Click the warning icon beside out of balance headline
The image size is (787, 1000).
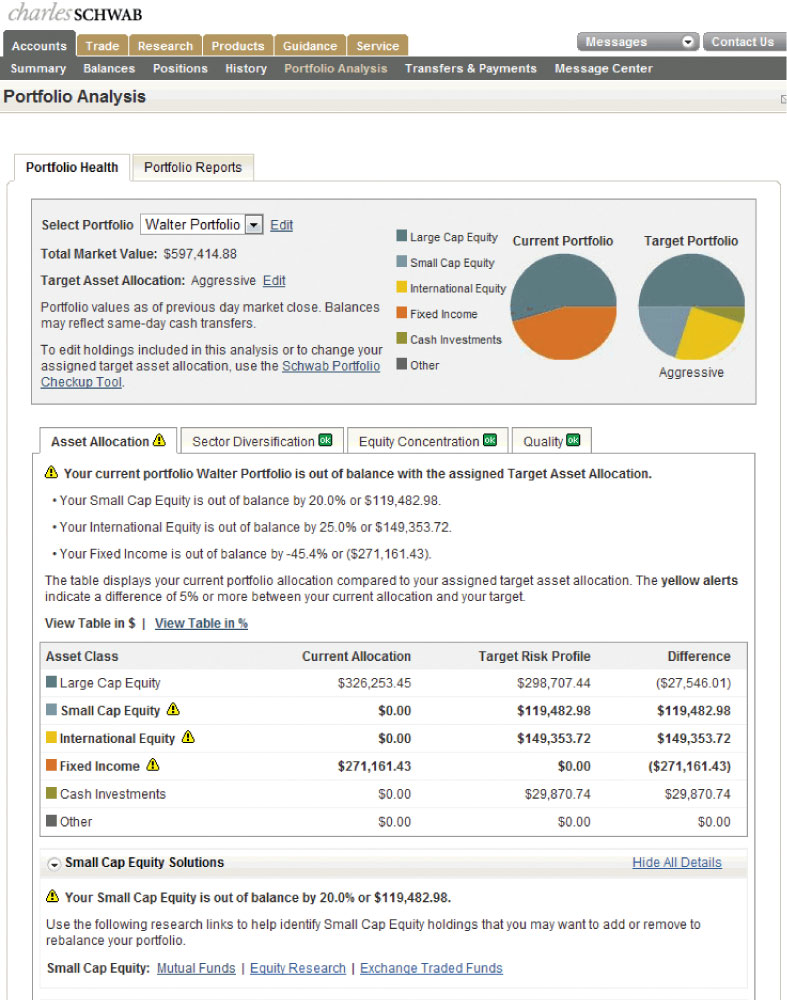coord(51,473)
